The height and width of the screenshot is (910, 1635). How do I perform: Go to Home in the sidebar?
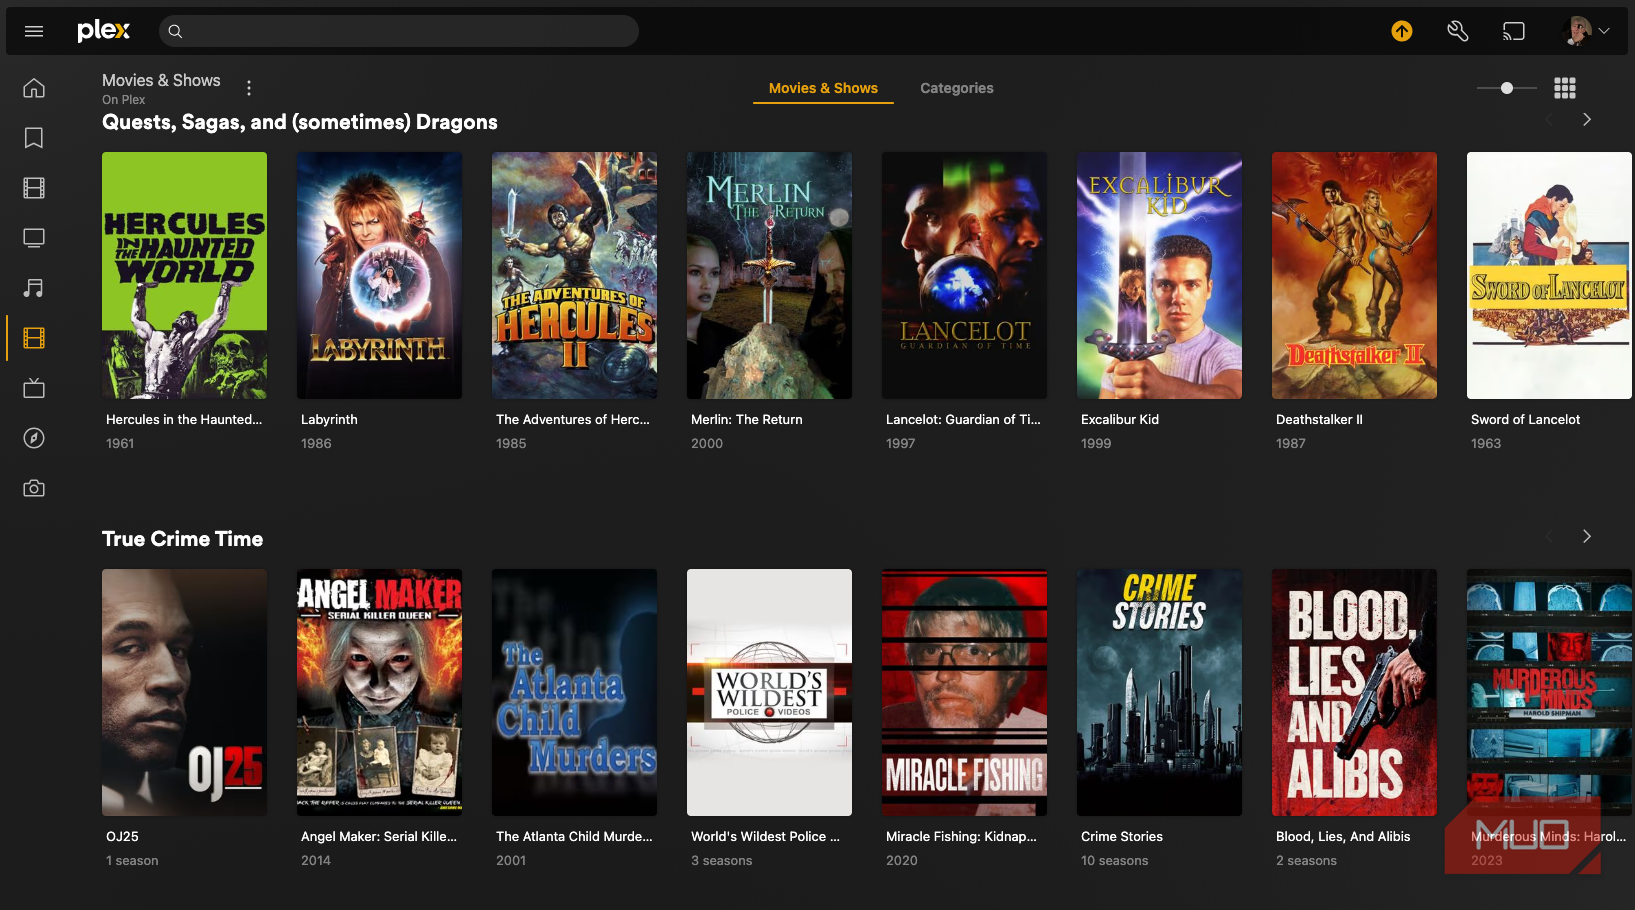pos(34,88)
